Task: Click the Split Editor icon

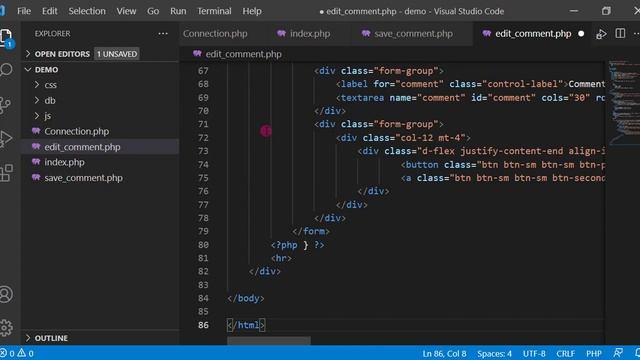Action: point(620,33)
